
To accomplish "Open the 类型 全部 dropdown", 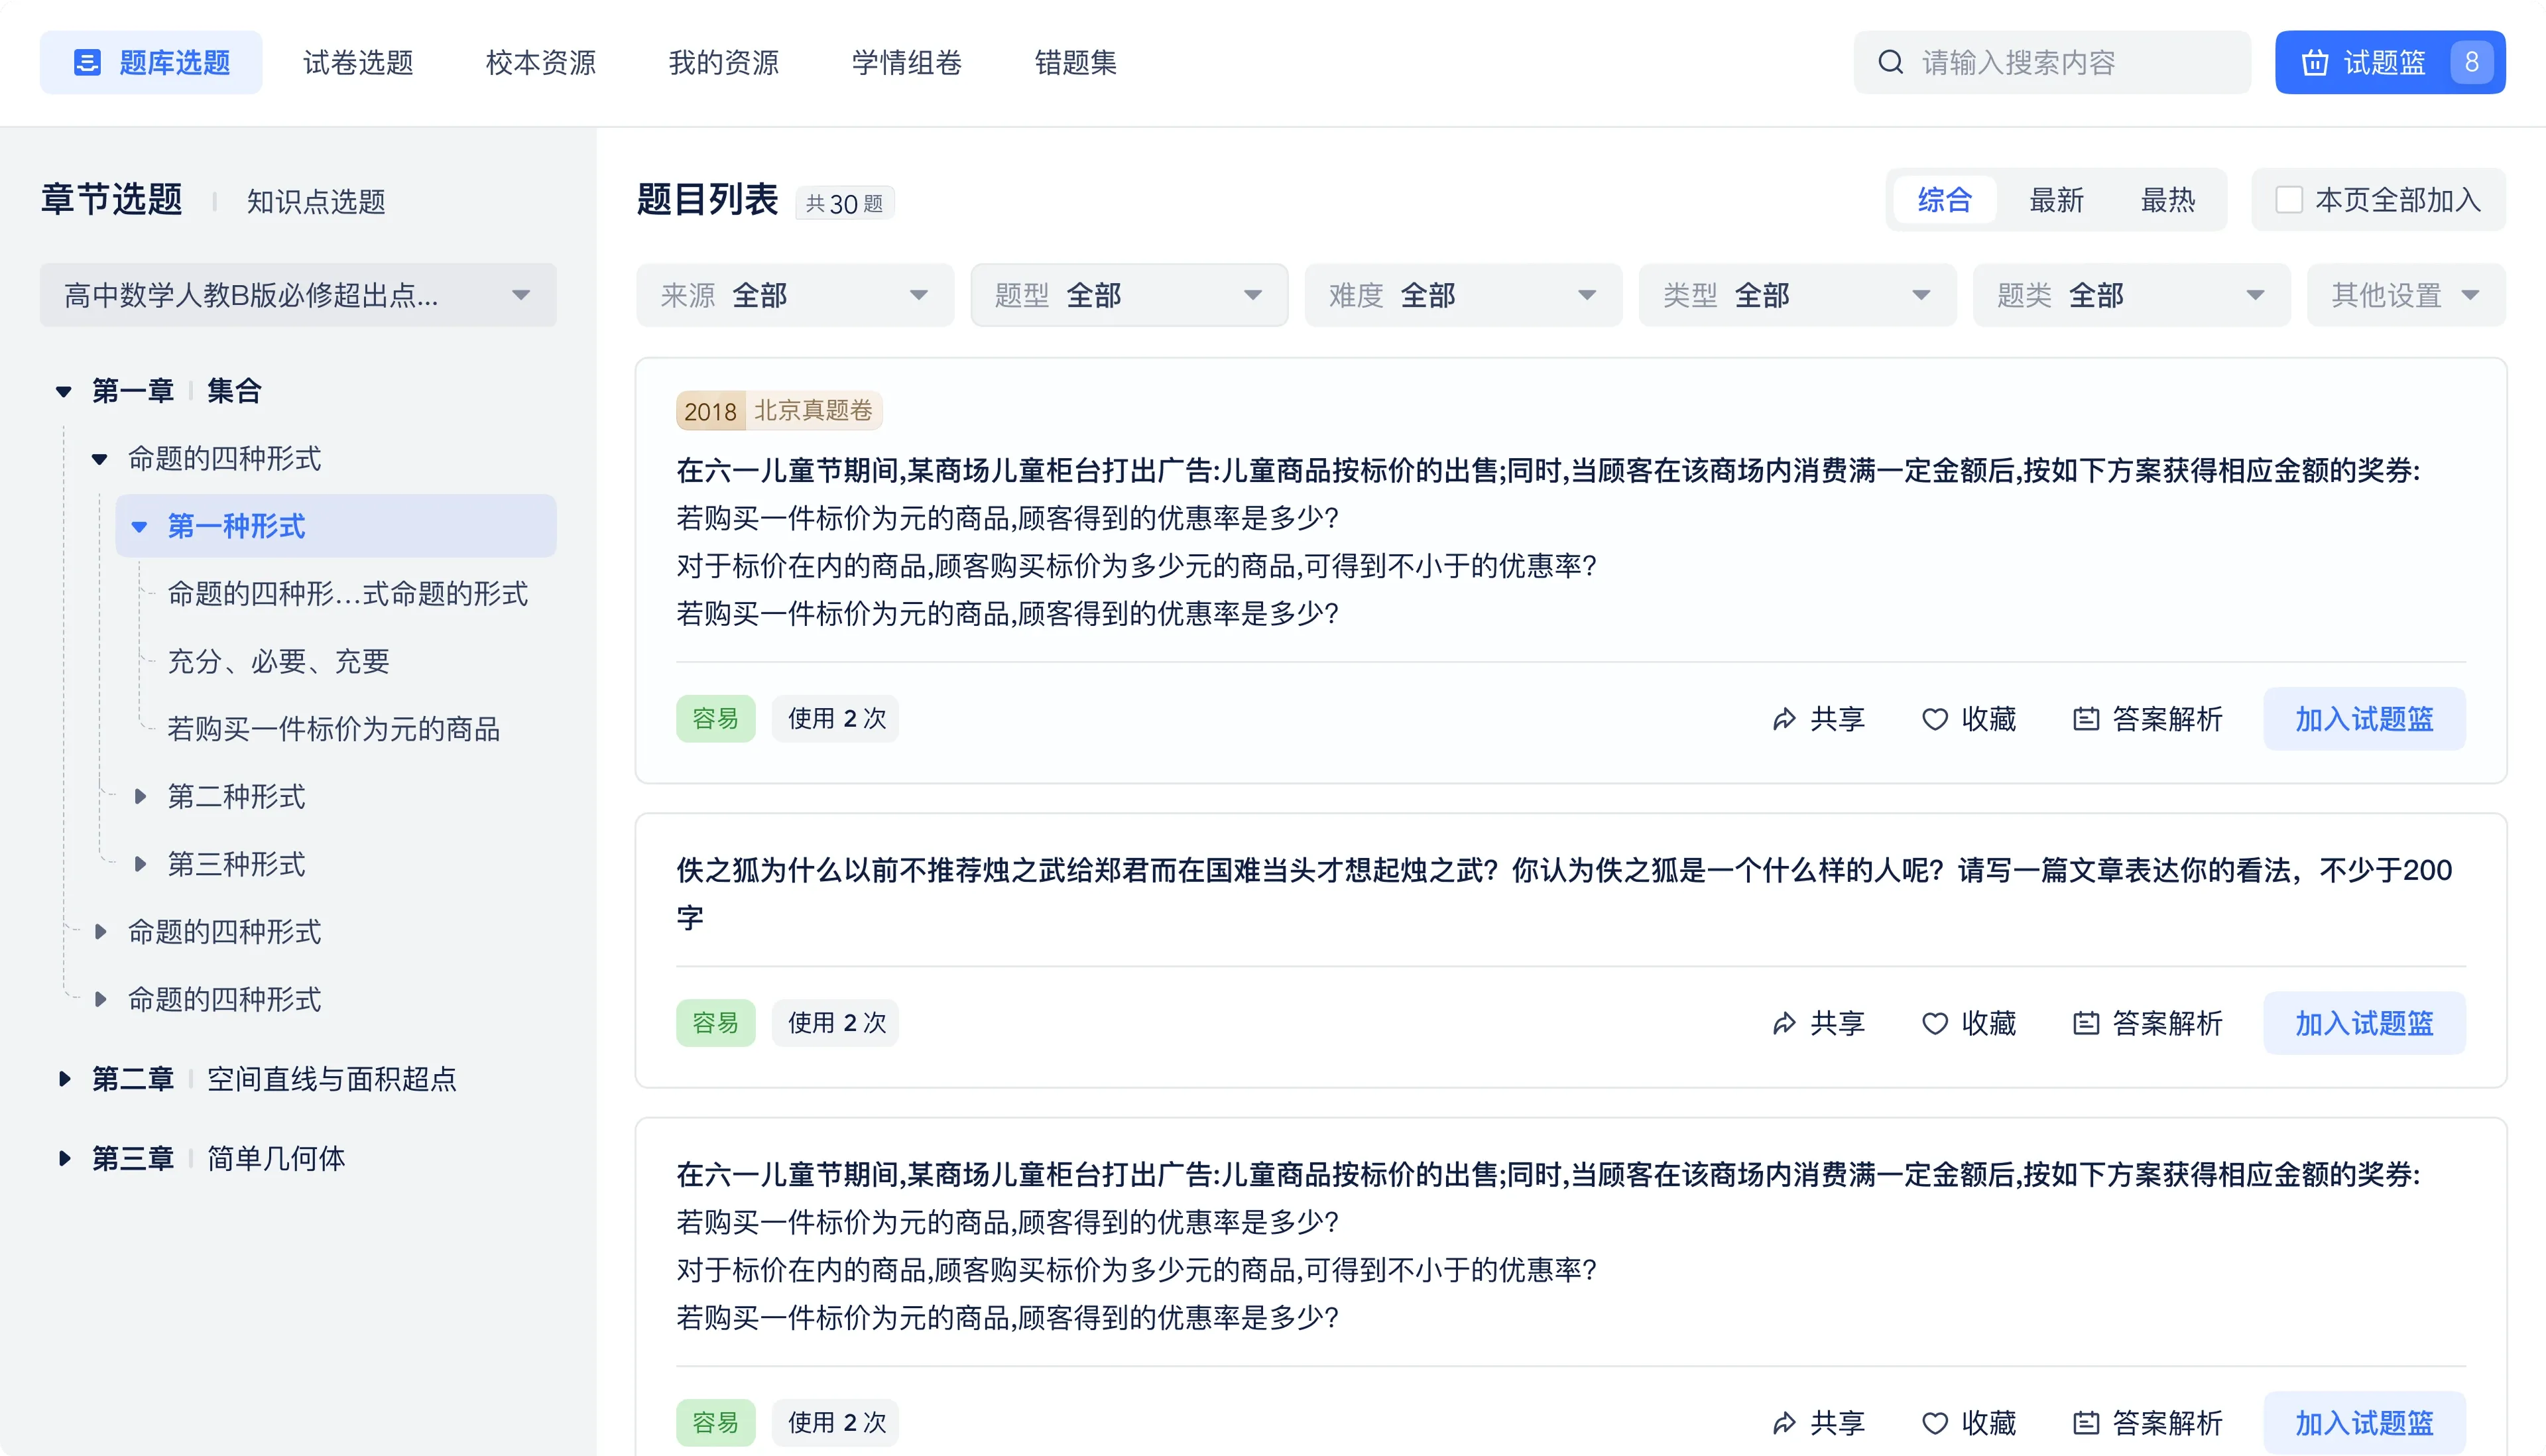I will click(x=1797, y=295).
